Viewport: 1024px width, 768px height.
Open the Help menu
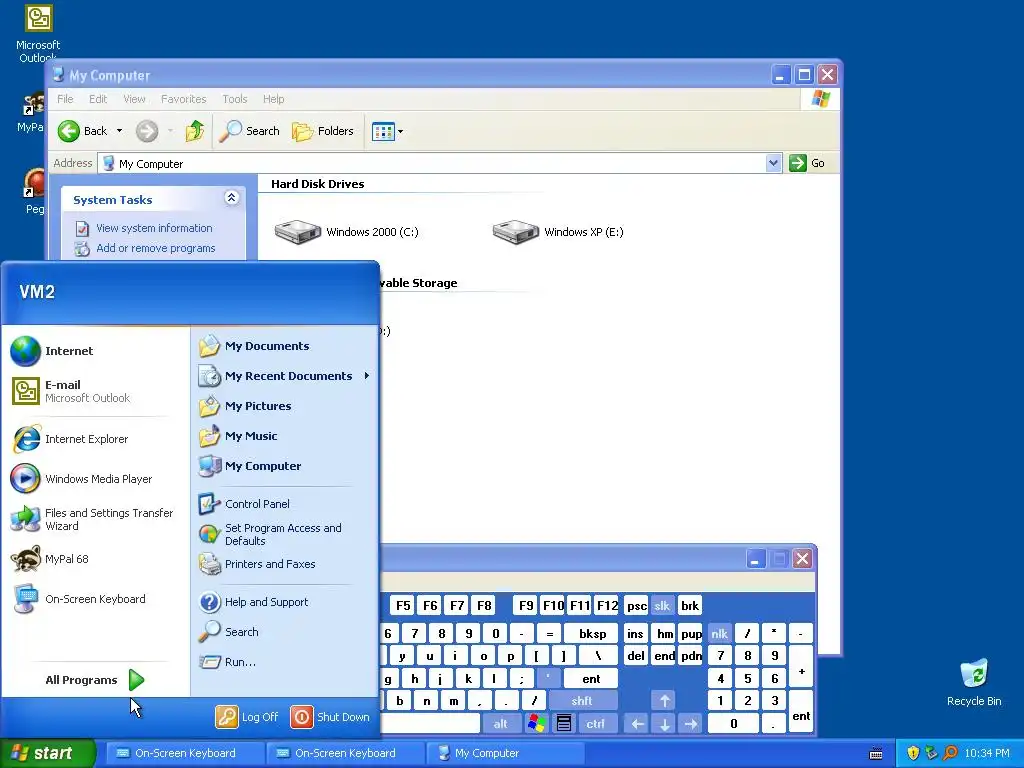pos(274,99)
